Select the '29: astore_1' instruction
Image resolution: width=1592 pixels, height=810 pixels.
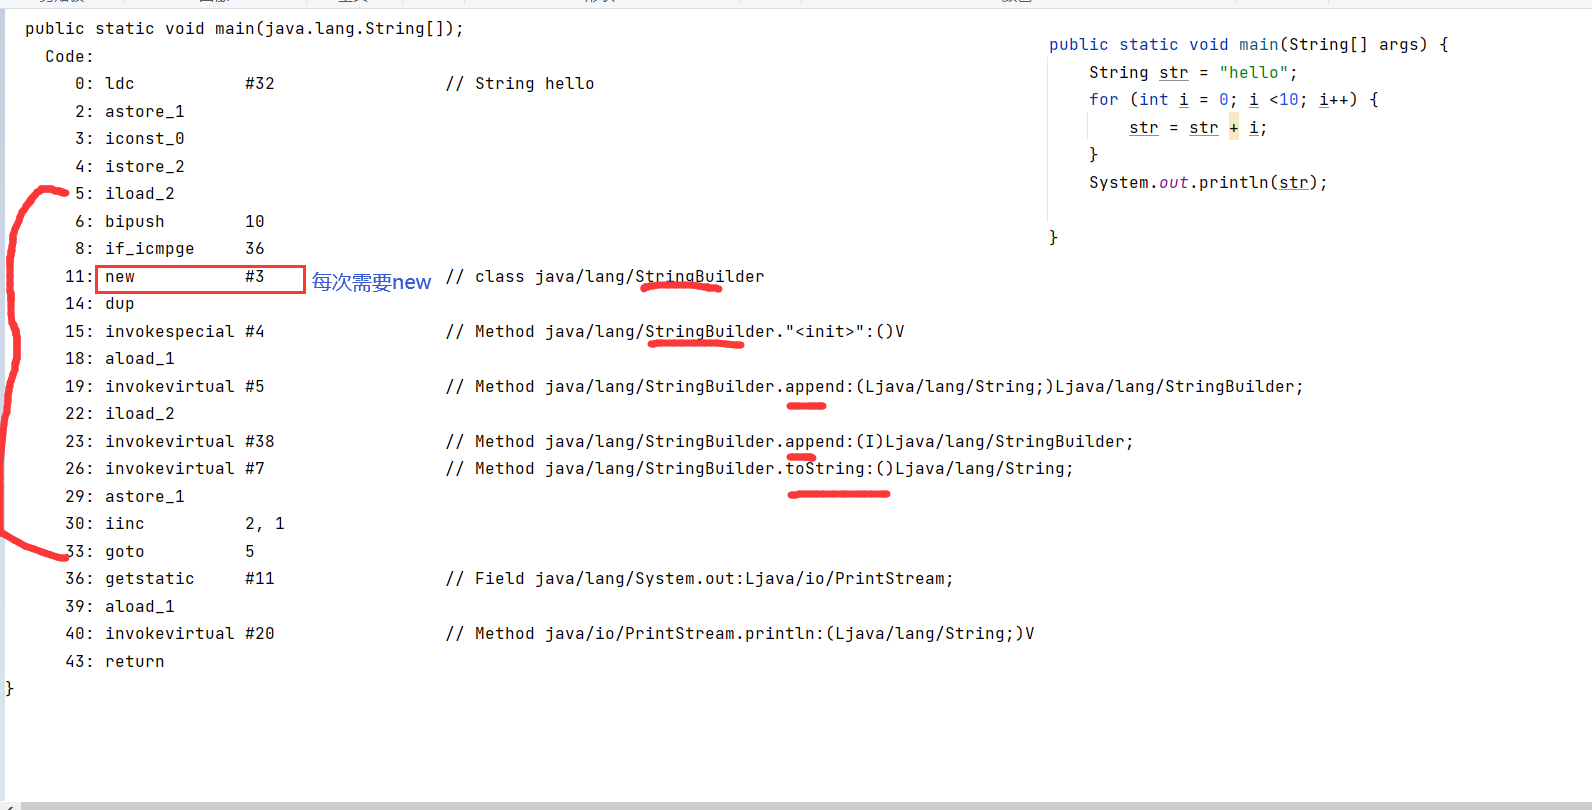[125, 497]
